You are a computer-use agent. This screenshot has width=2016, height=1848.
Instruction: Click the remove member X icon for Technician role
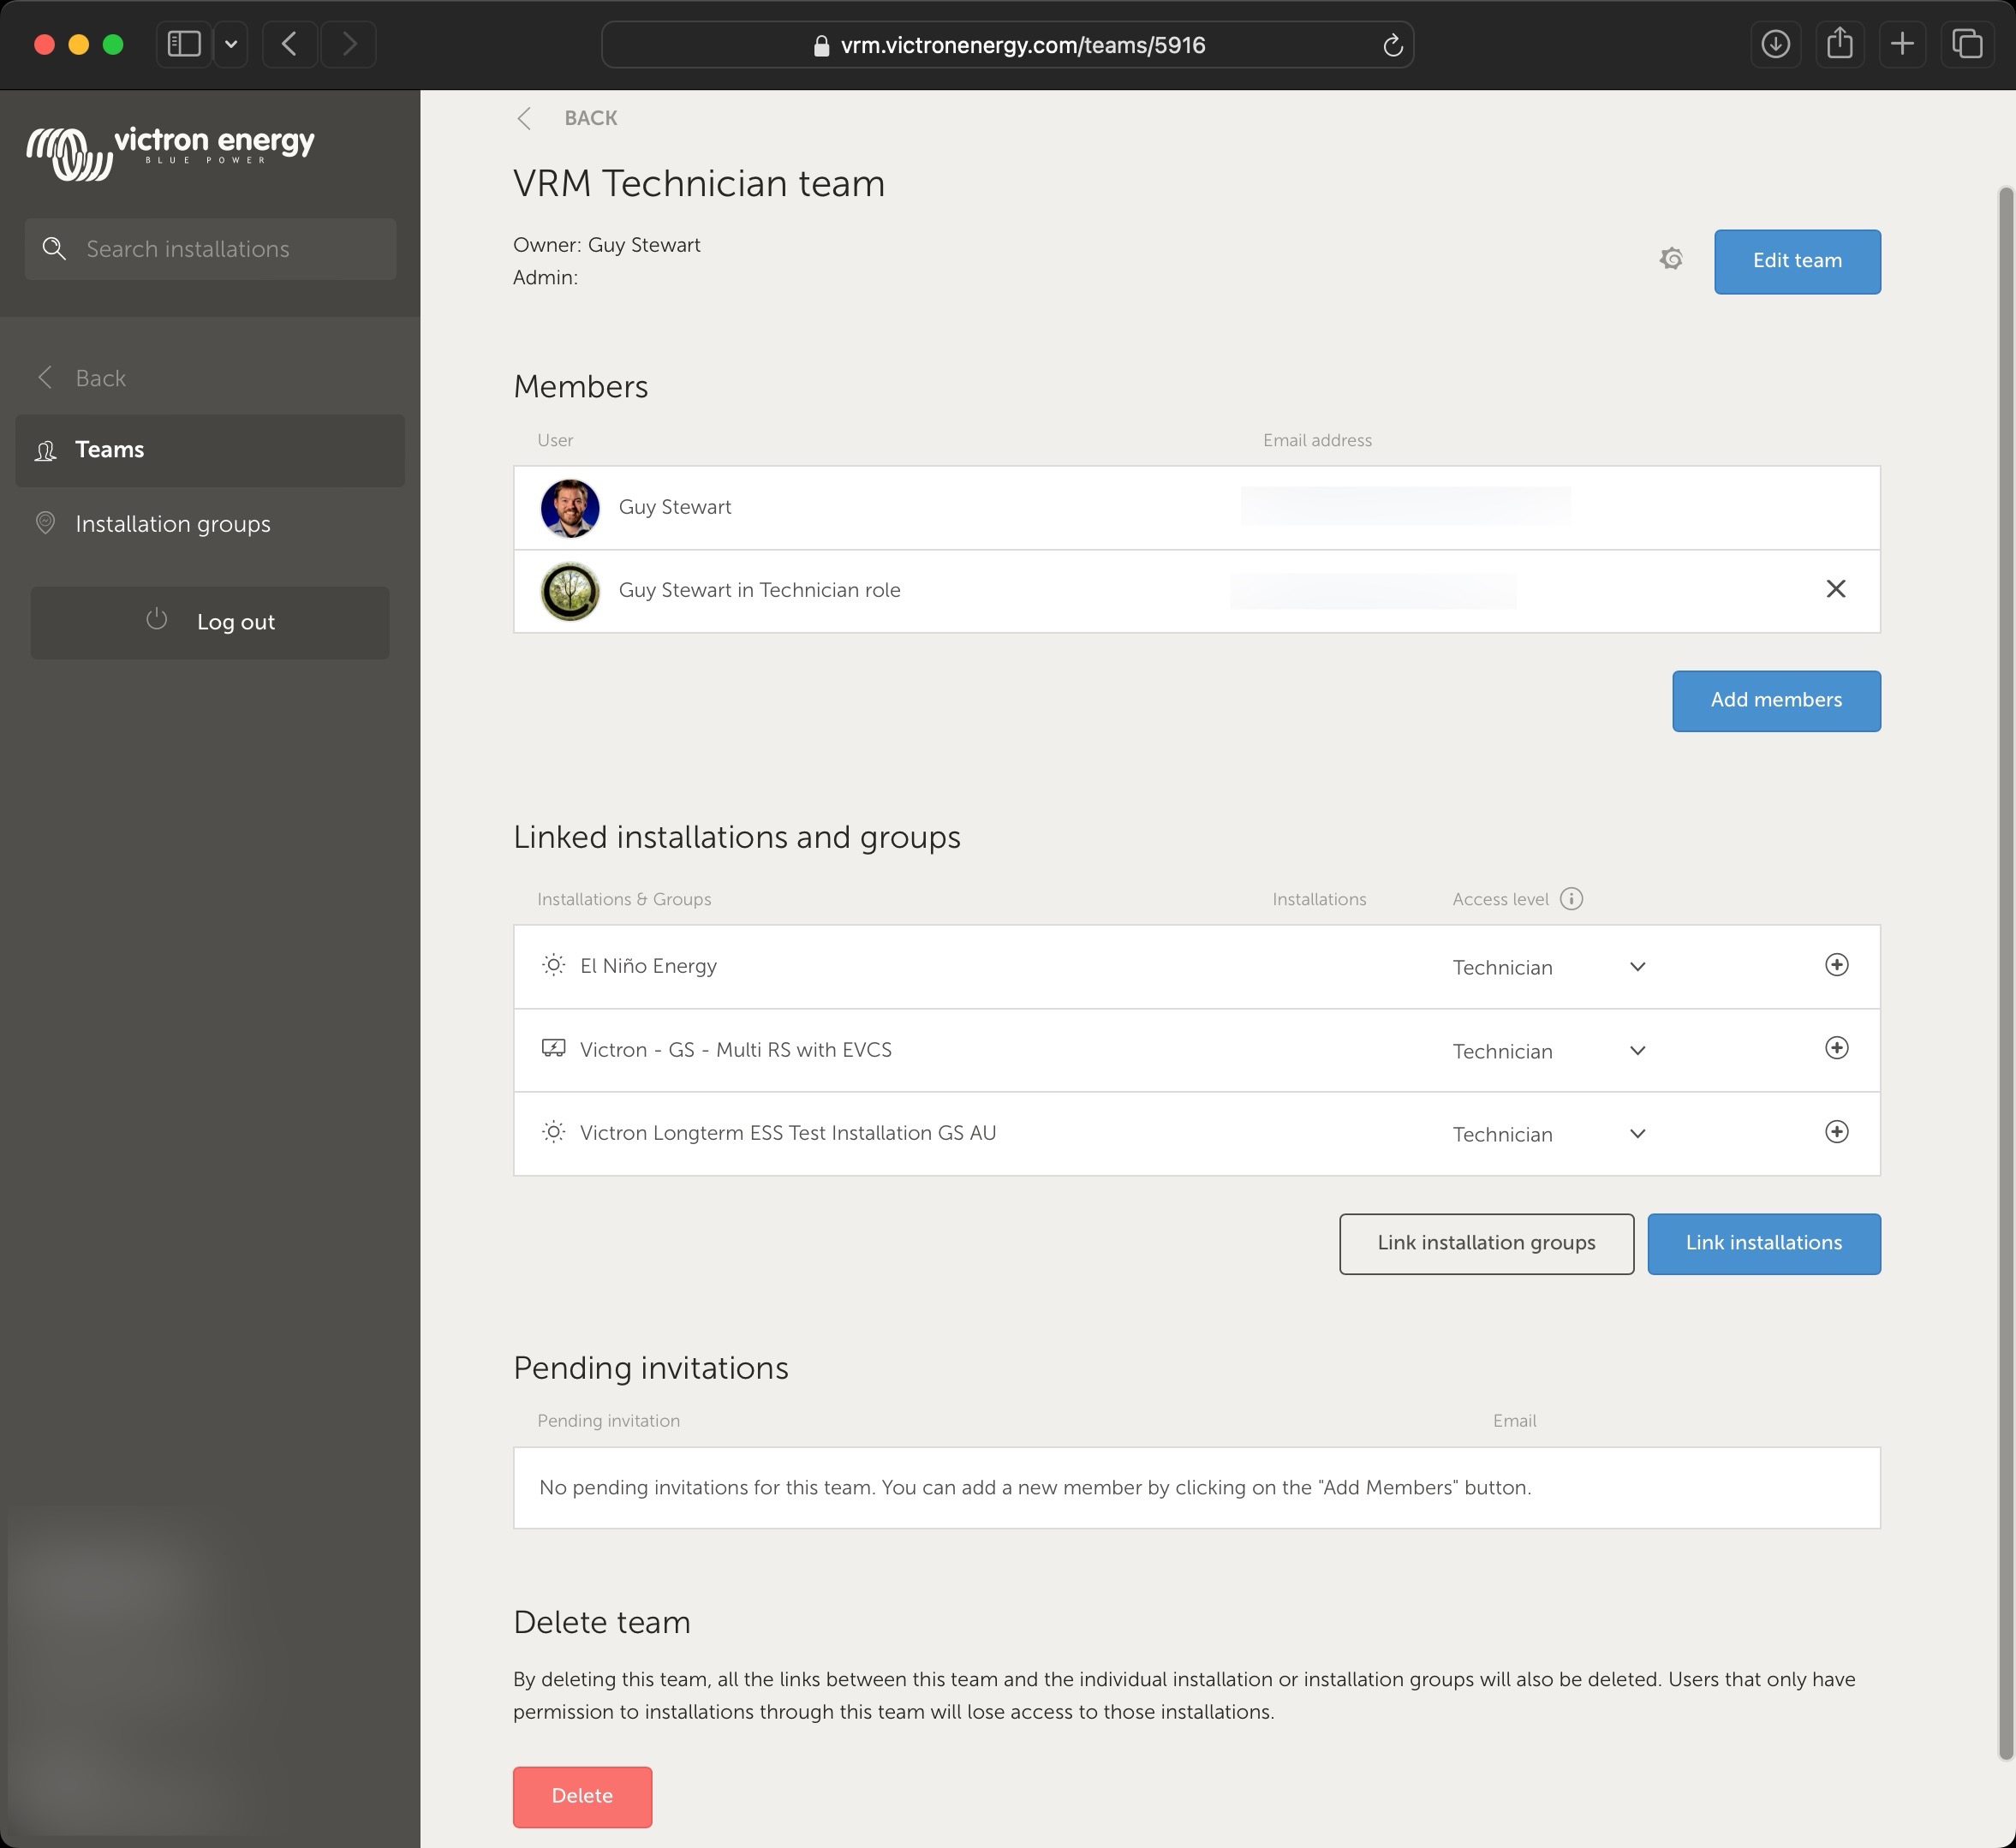pos(1837,588)
